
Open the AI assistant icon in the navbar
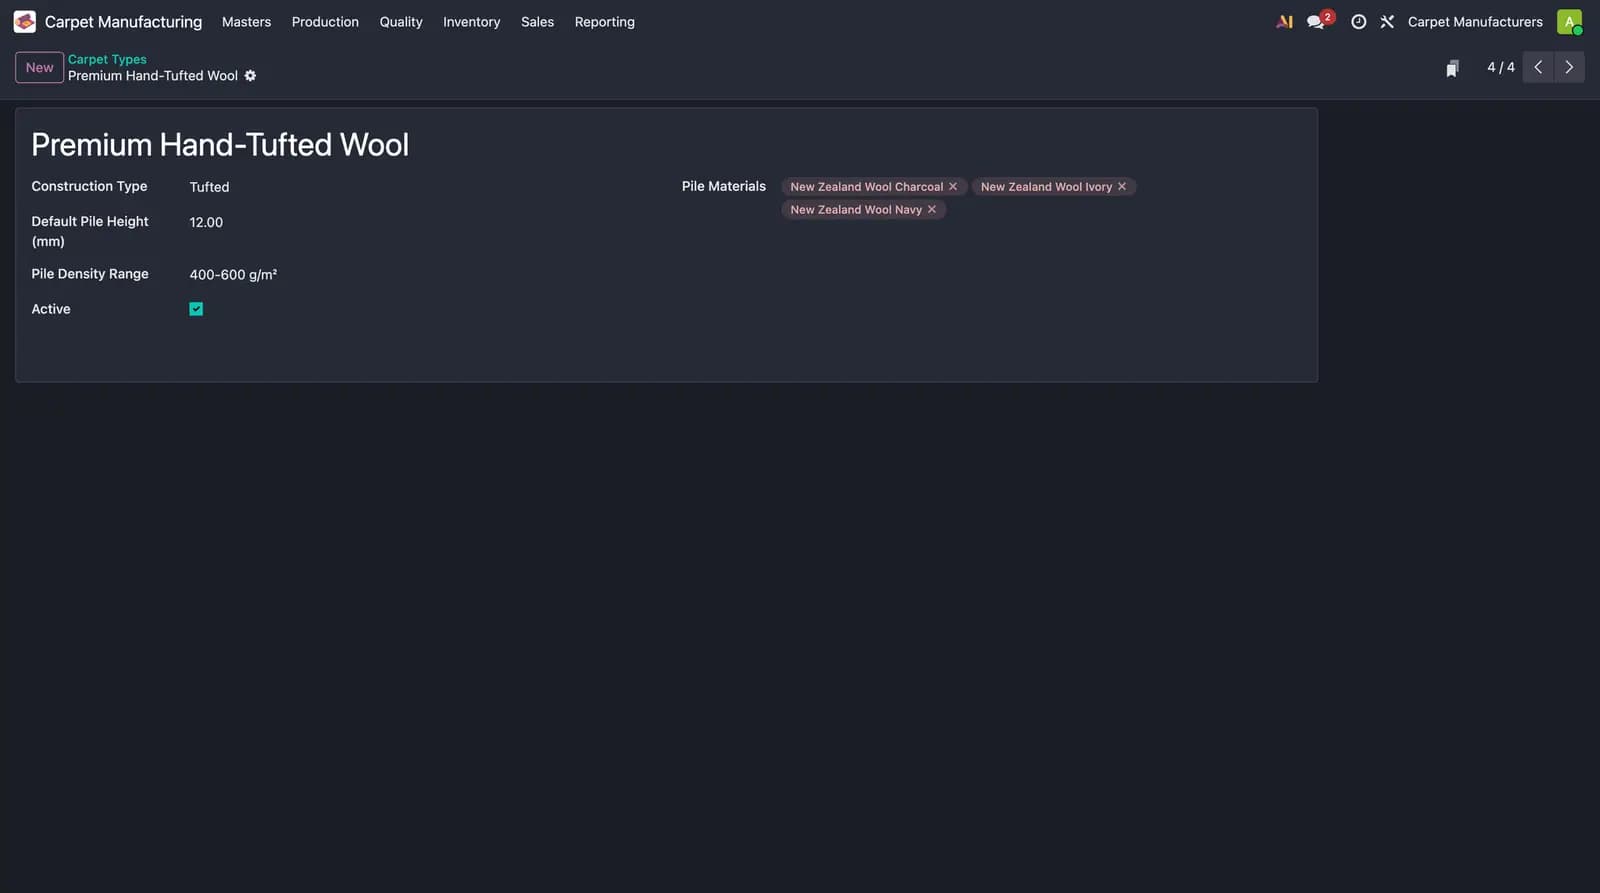(x=1285, y=21)
